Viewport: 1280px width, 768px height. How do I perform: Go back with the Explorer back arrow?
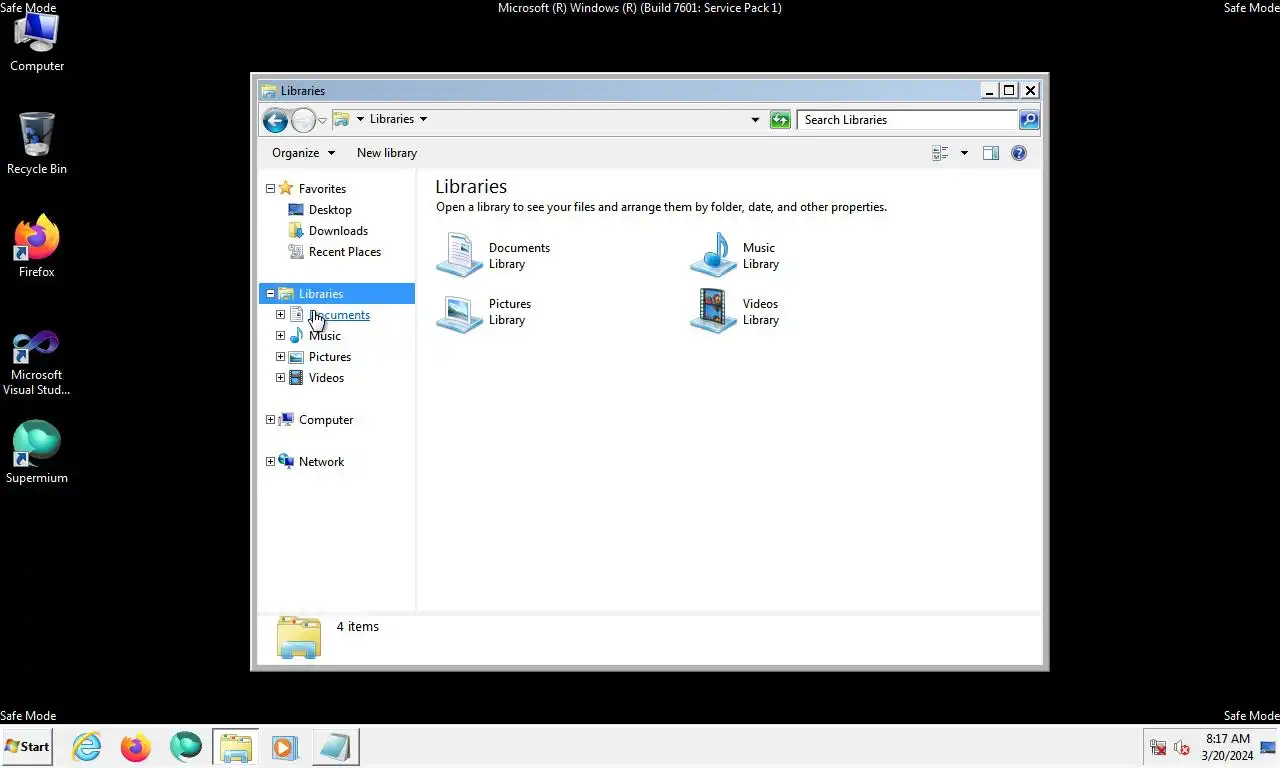(275, 120)
